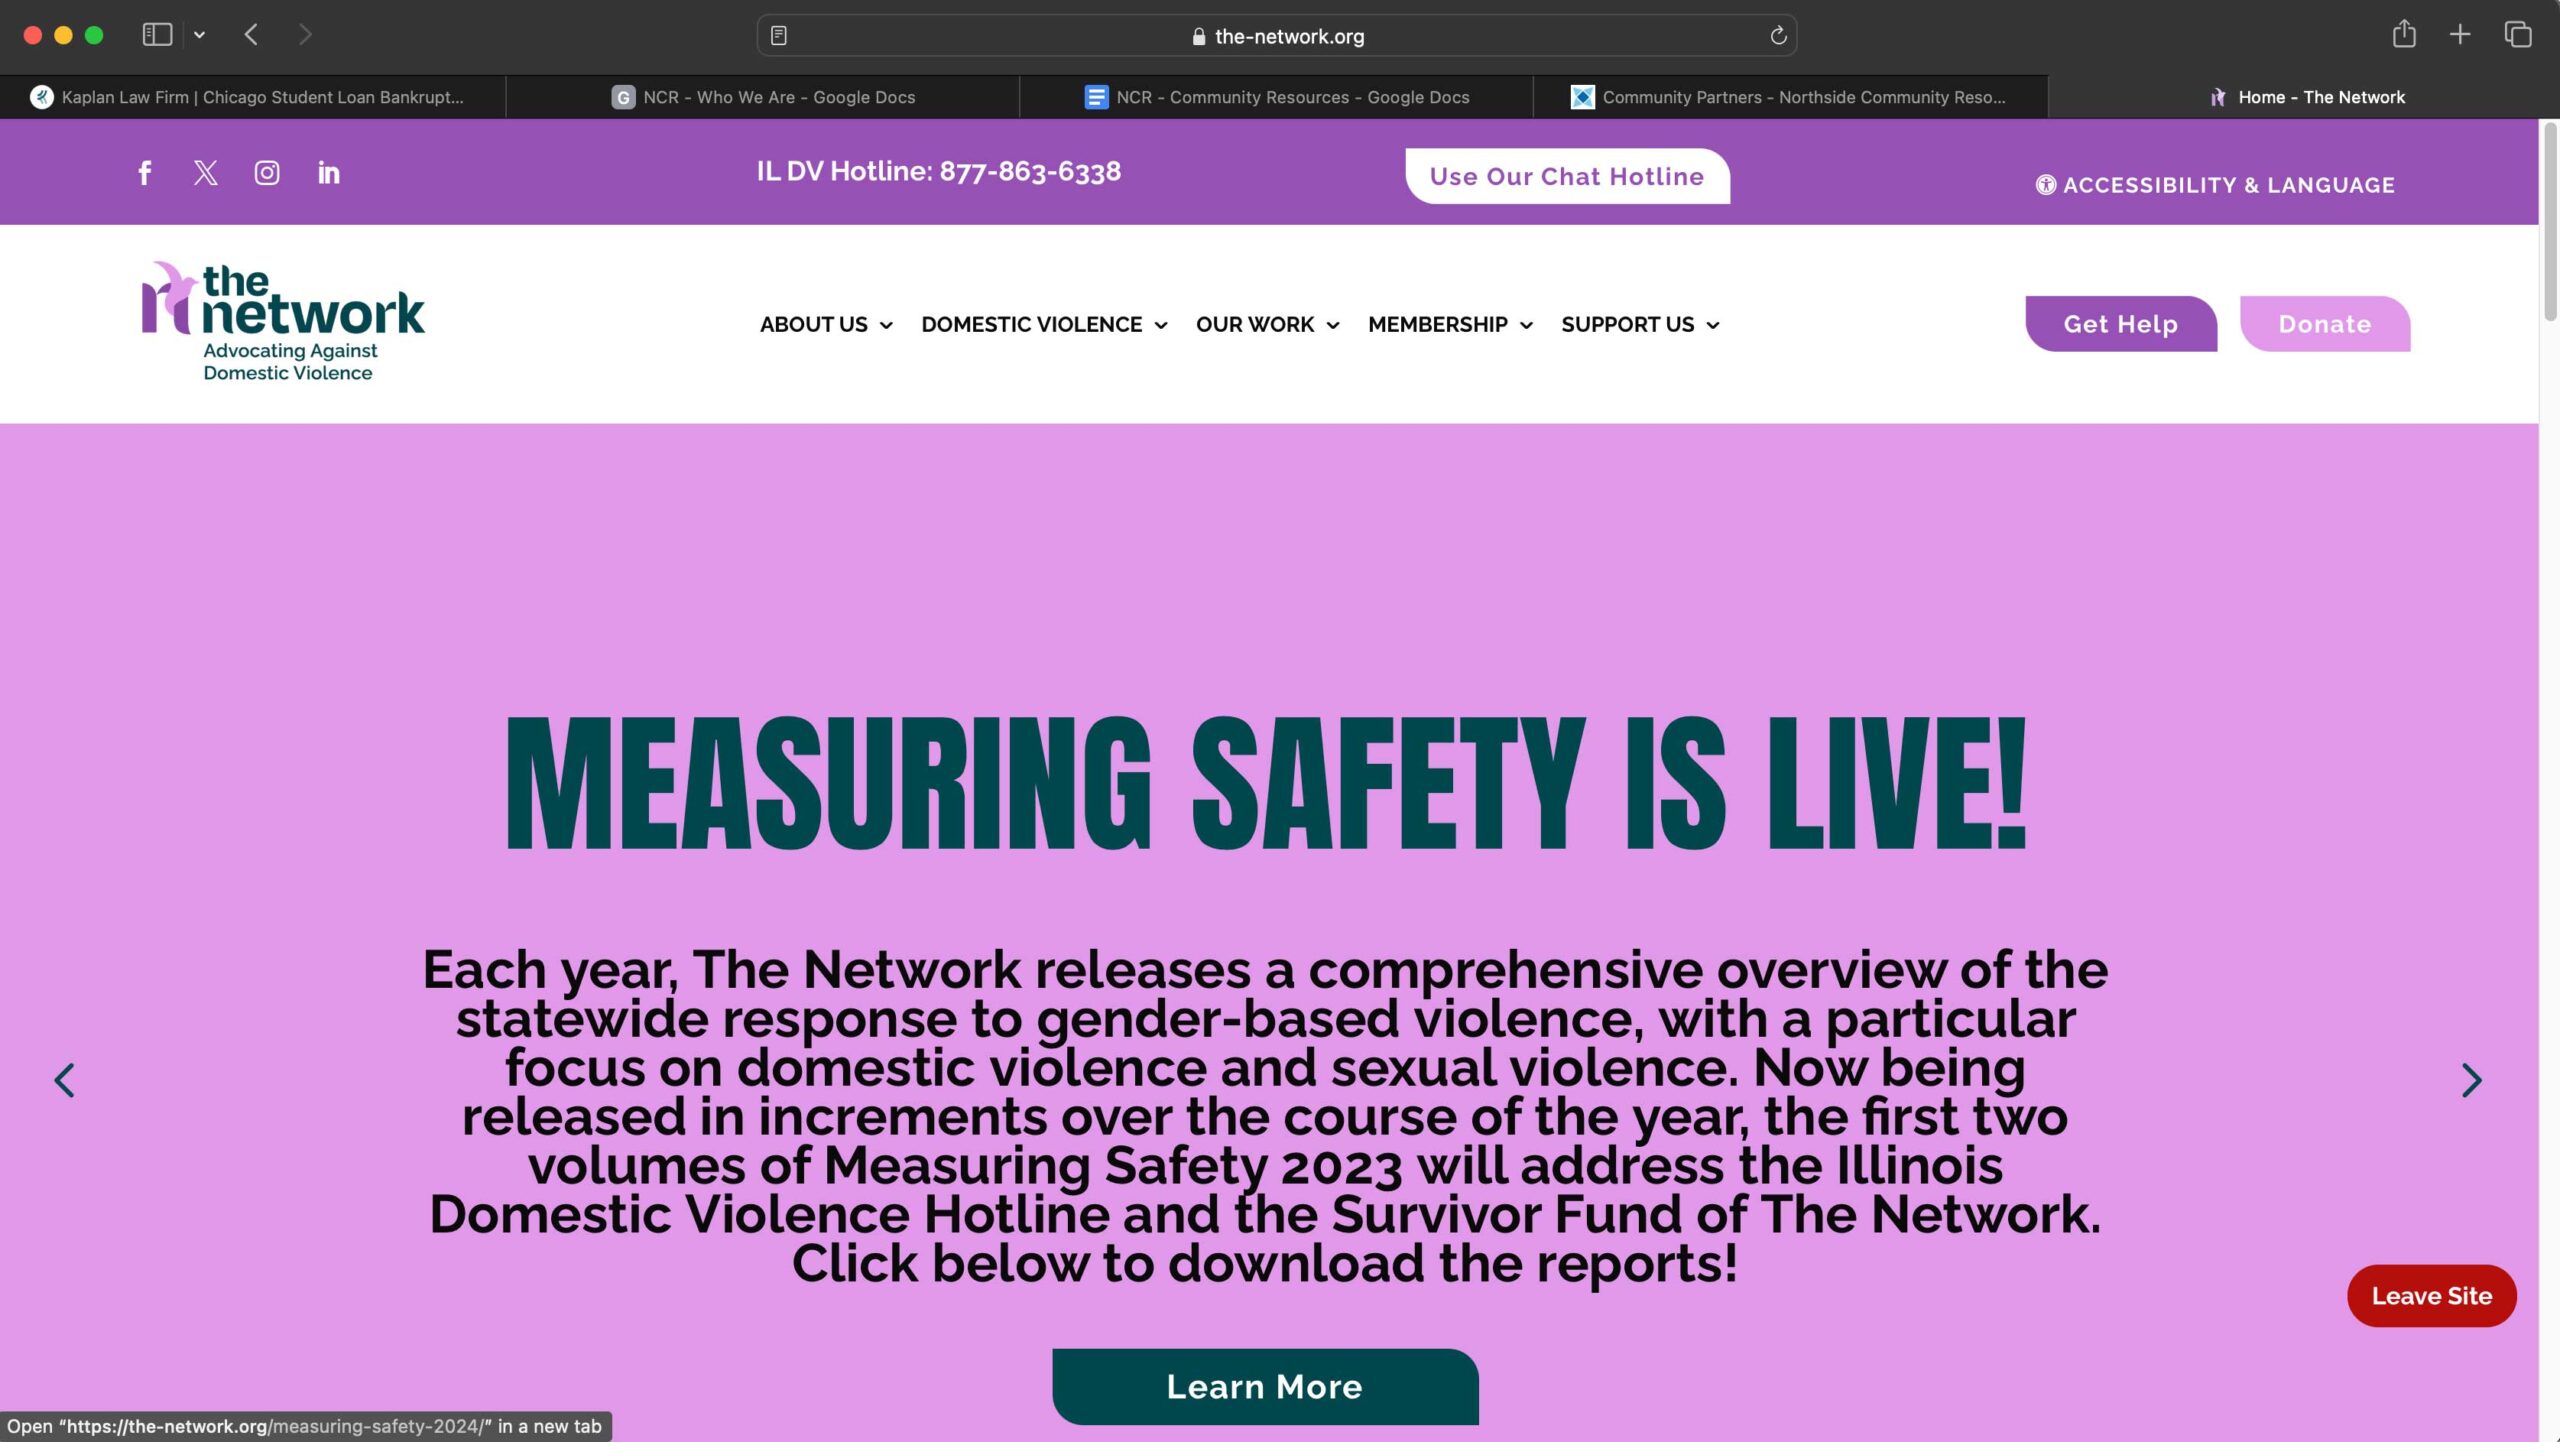The width and height of the screenshot is (2560, 1442).
Task: Click the Donate button
Action: [x=2325, y=324]
